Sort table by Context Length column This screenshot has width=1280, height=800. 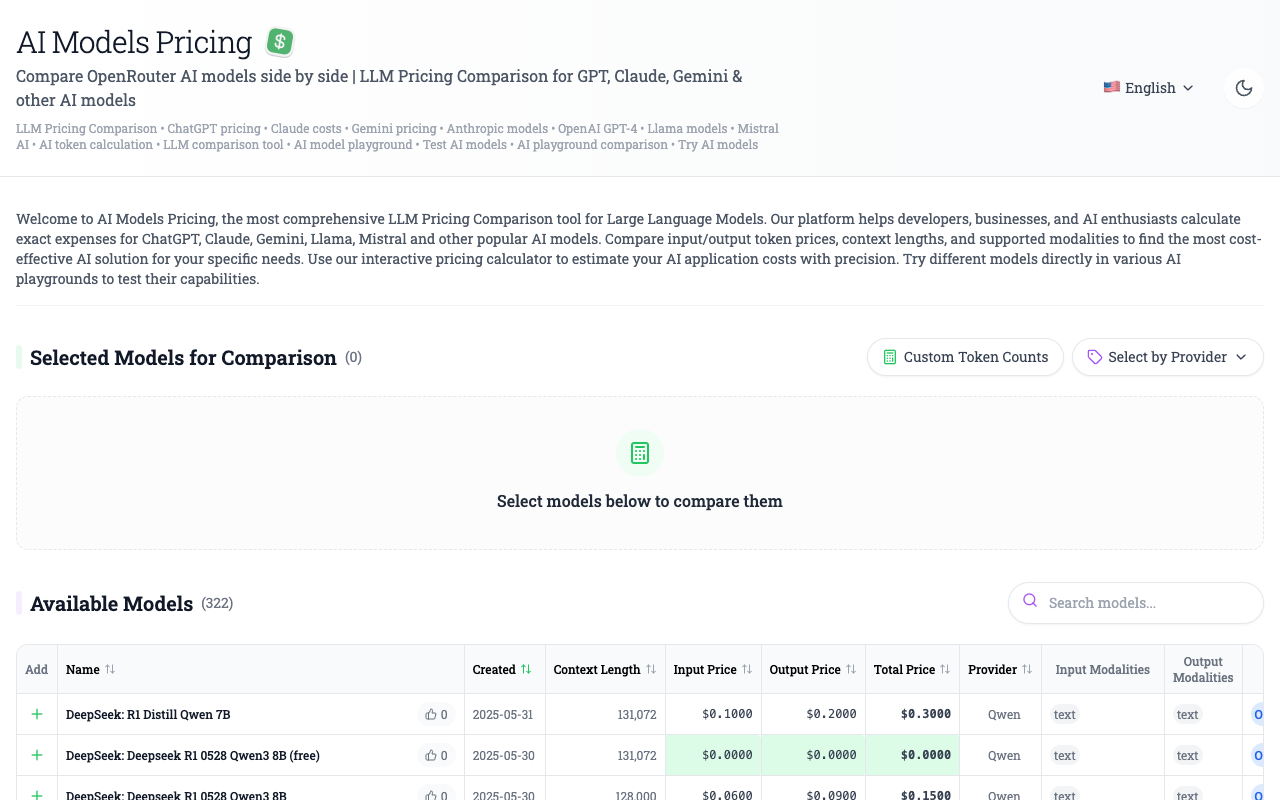point(605,670)
